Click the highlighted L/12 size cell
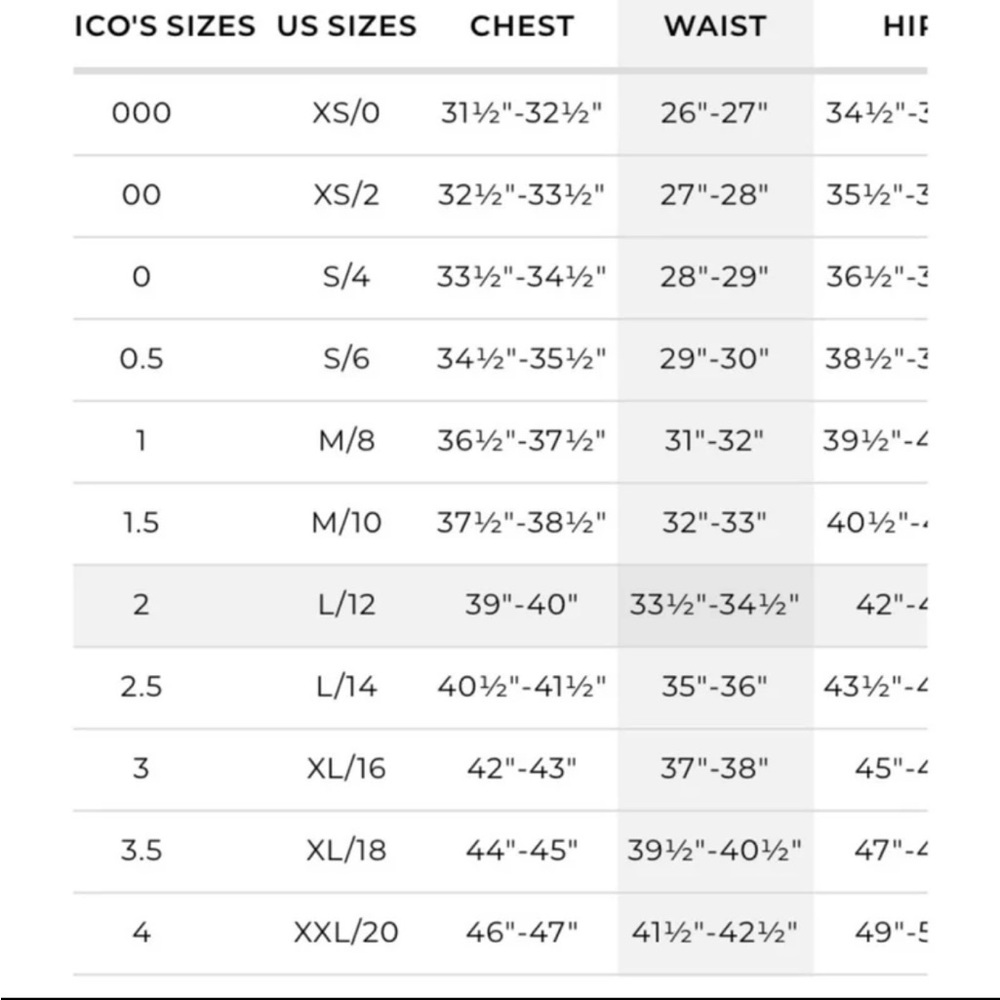The width and height of the screenshot is (1000, 1000). click(346, 604)
